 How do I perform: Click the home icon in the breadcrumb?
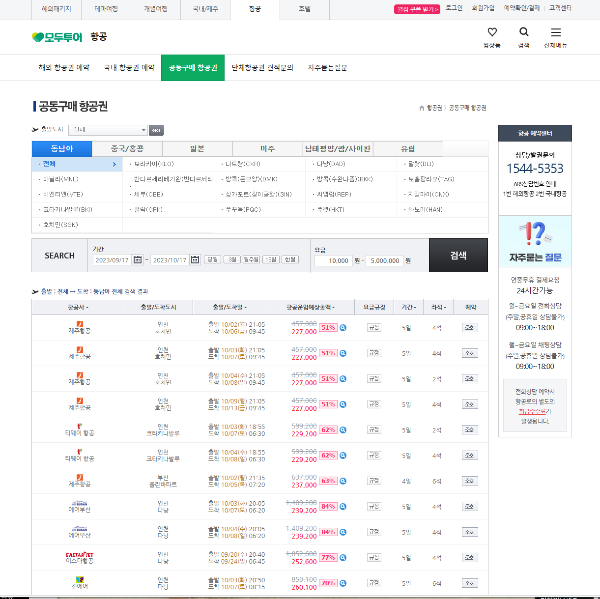[x=421, y=108]
